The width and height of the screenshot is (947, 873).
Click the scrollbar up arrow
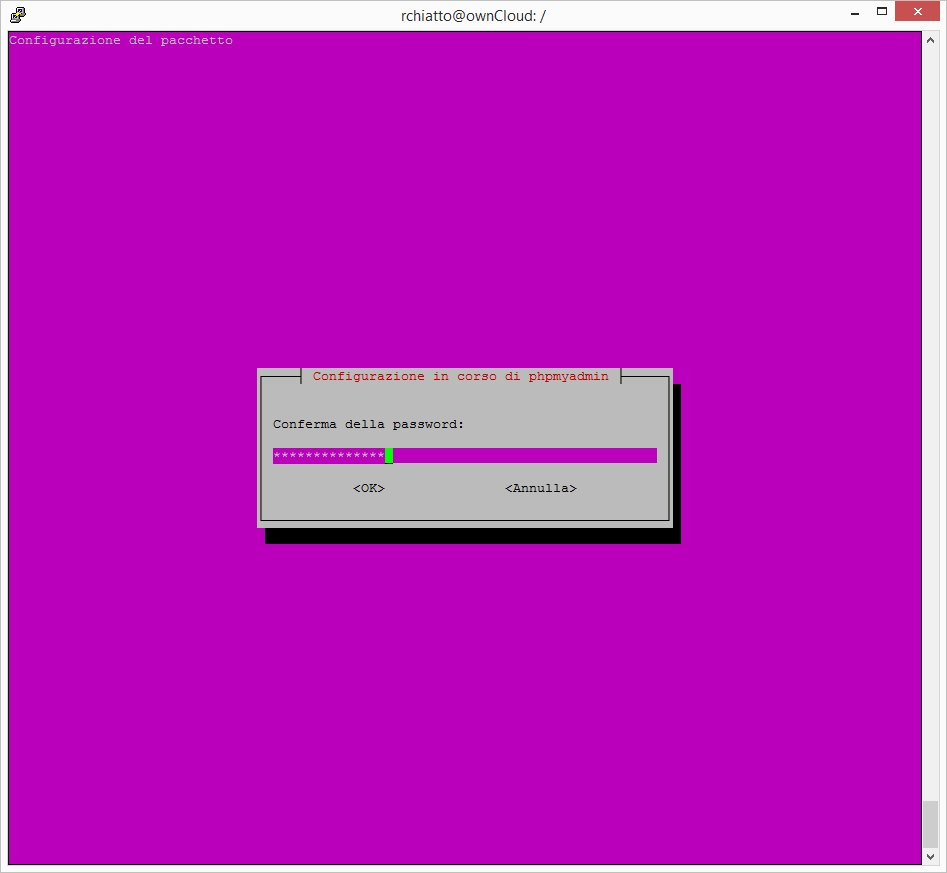tap(930, 40)
